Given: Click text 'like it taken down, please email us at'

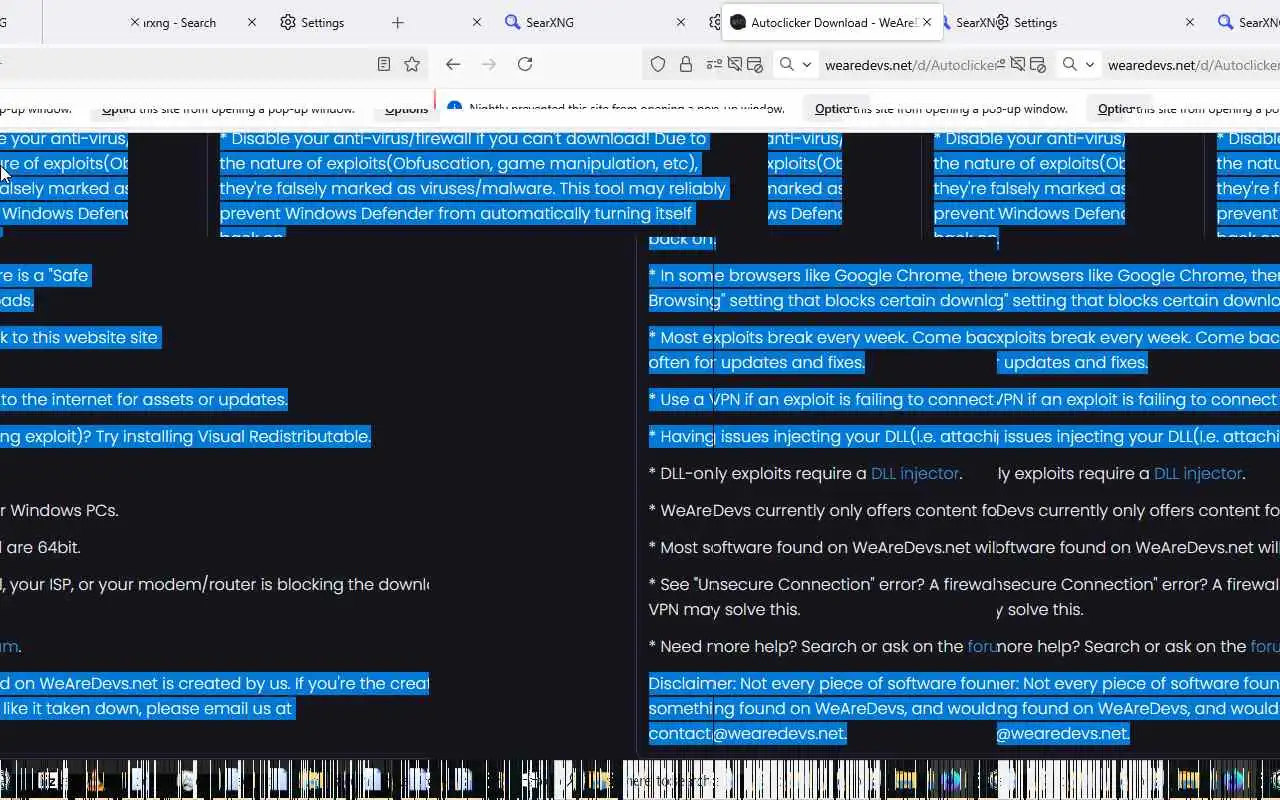Looking at the screenshot, I should point(147,708).
